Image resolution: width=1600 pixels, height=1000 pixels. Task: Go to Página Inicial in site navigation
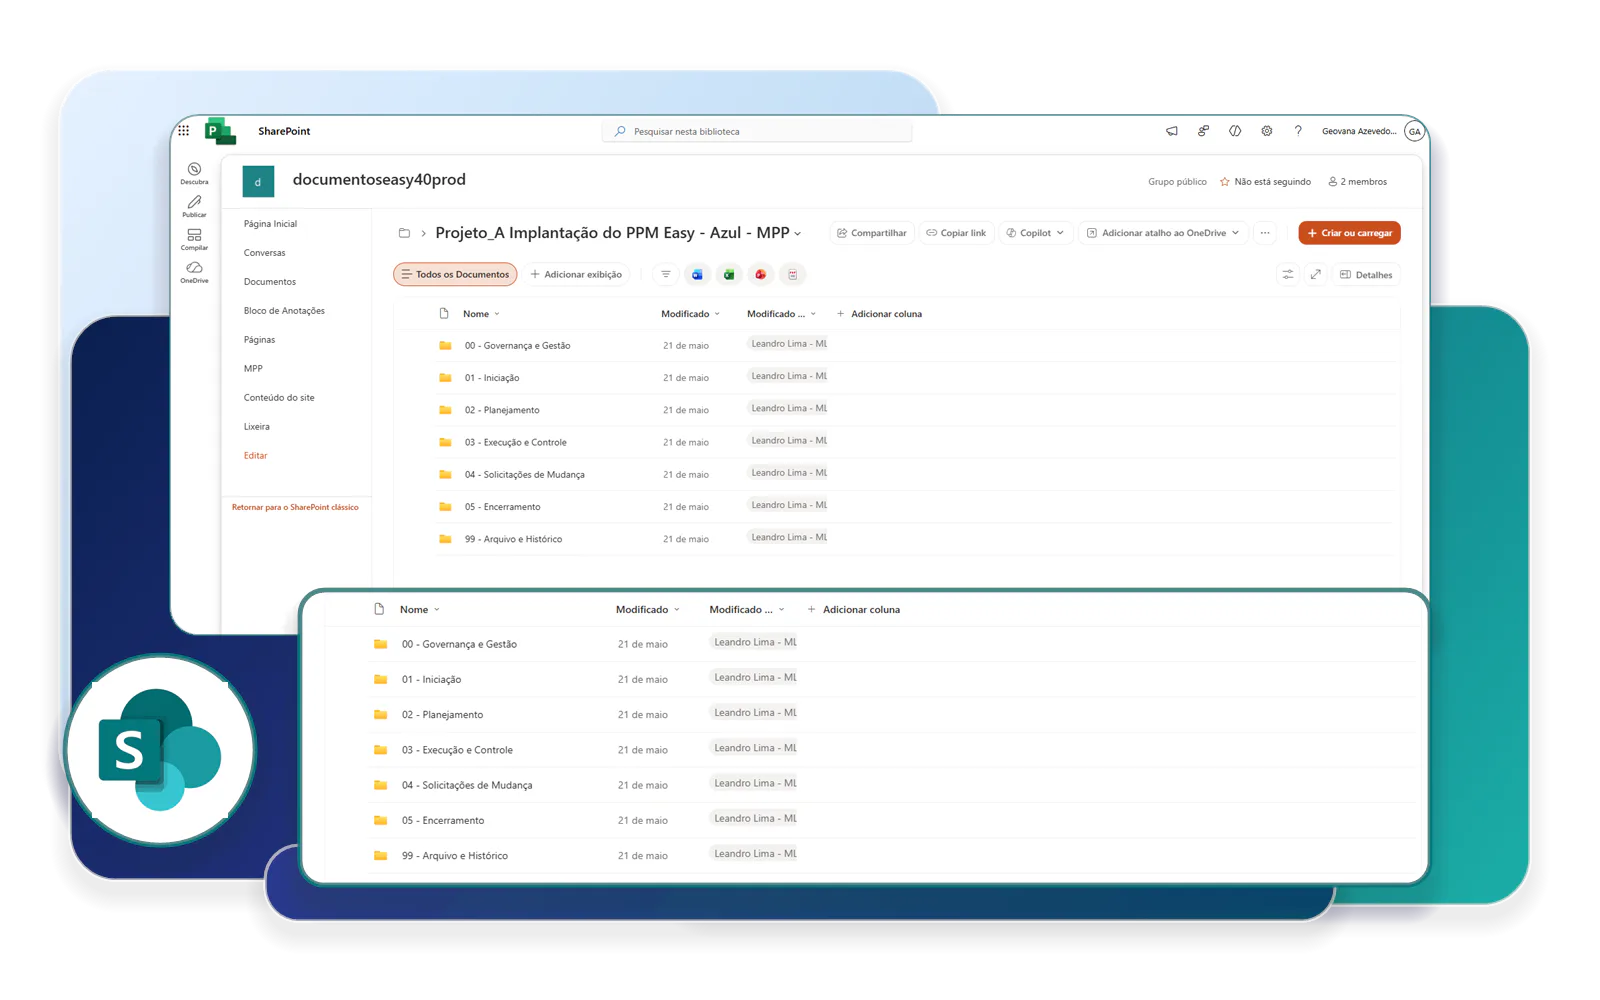point(270,224)
